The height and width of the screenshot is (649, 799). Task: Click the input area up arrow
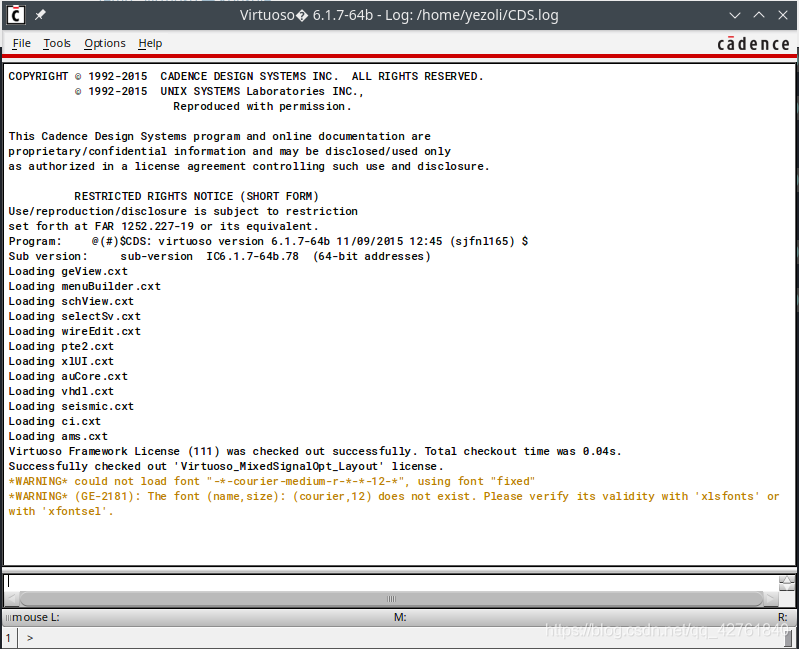click(787, 580)
